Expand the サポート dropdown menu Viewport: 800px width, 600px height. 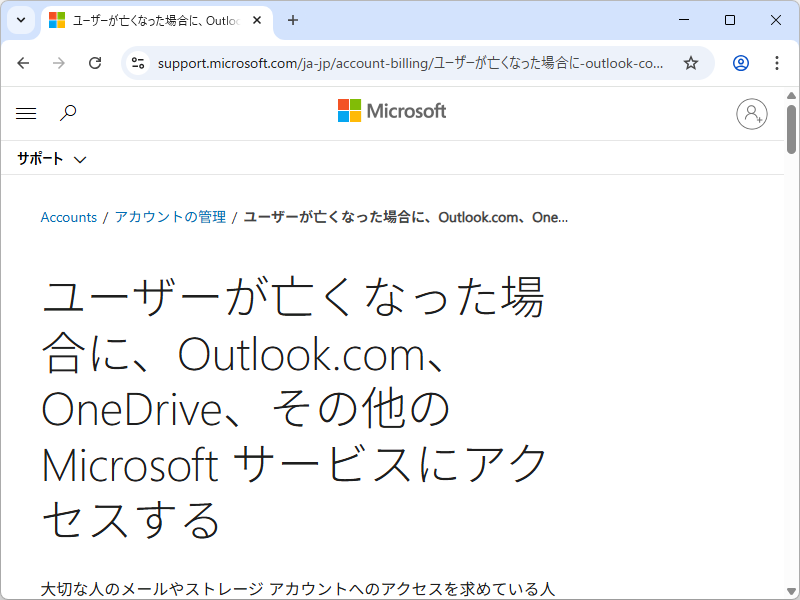coord(52,158)
